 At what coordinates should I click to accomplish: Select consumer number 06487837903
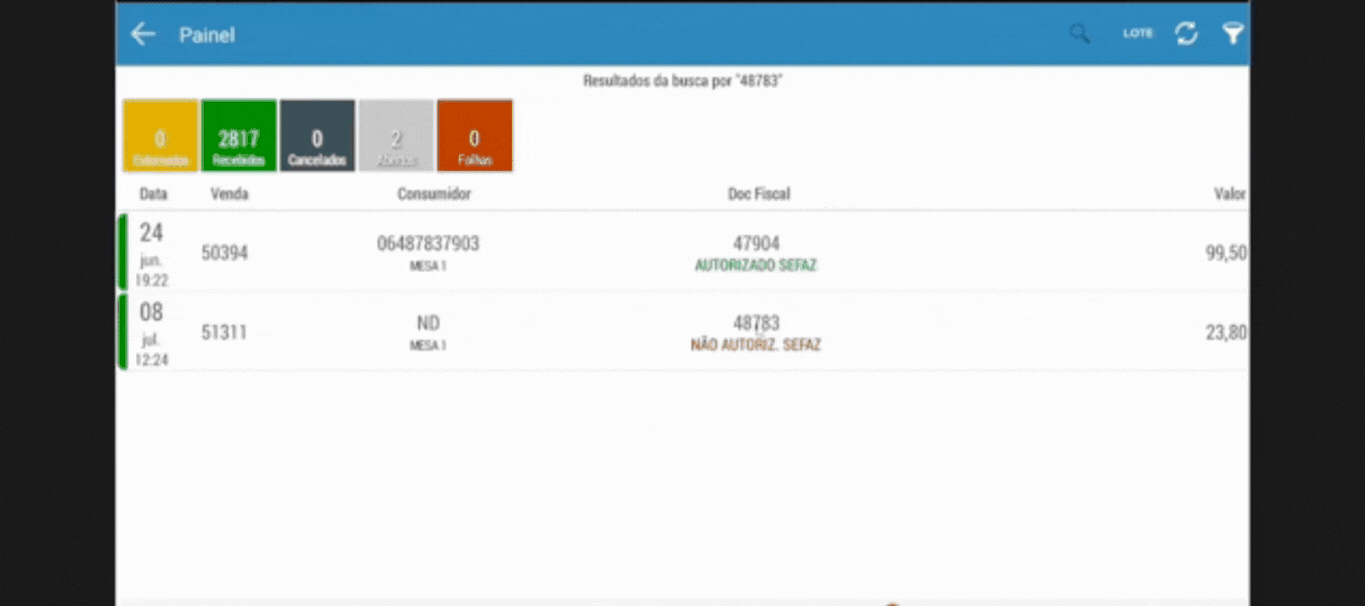[428, 244]
